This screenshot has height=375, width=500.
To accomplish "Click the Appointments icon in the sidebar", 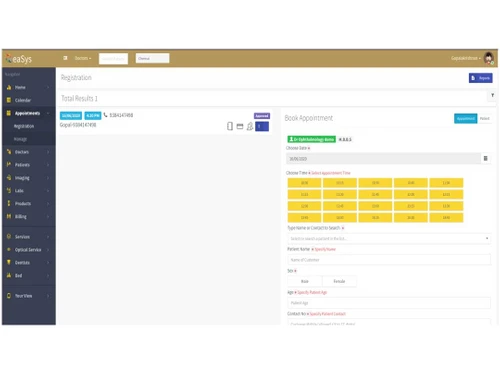I will click(9, 113).
